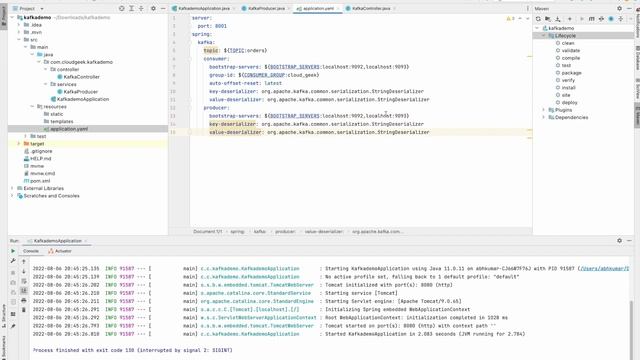Expand External Libraries node
Screen dimensions: 640x360
[x=12, y=188]
